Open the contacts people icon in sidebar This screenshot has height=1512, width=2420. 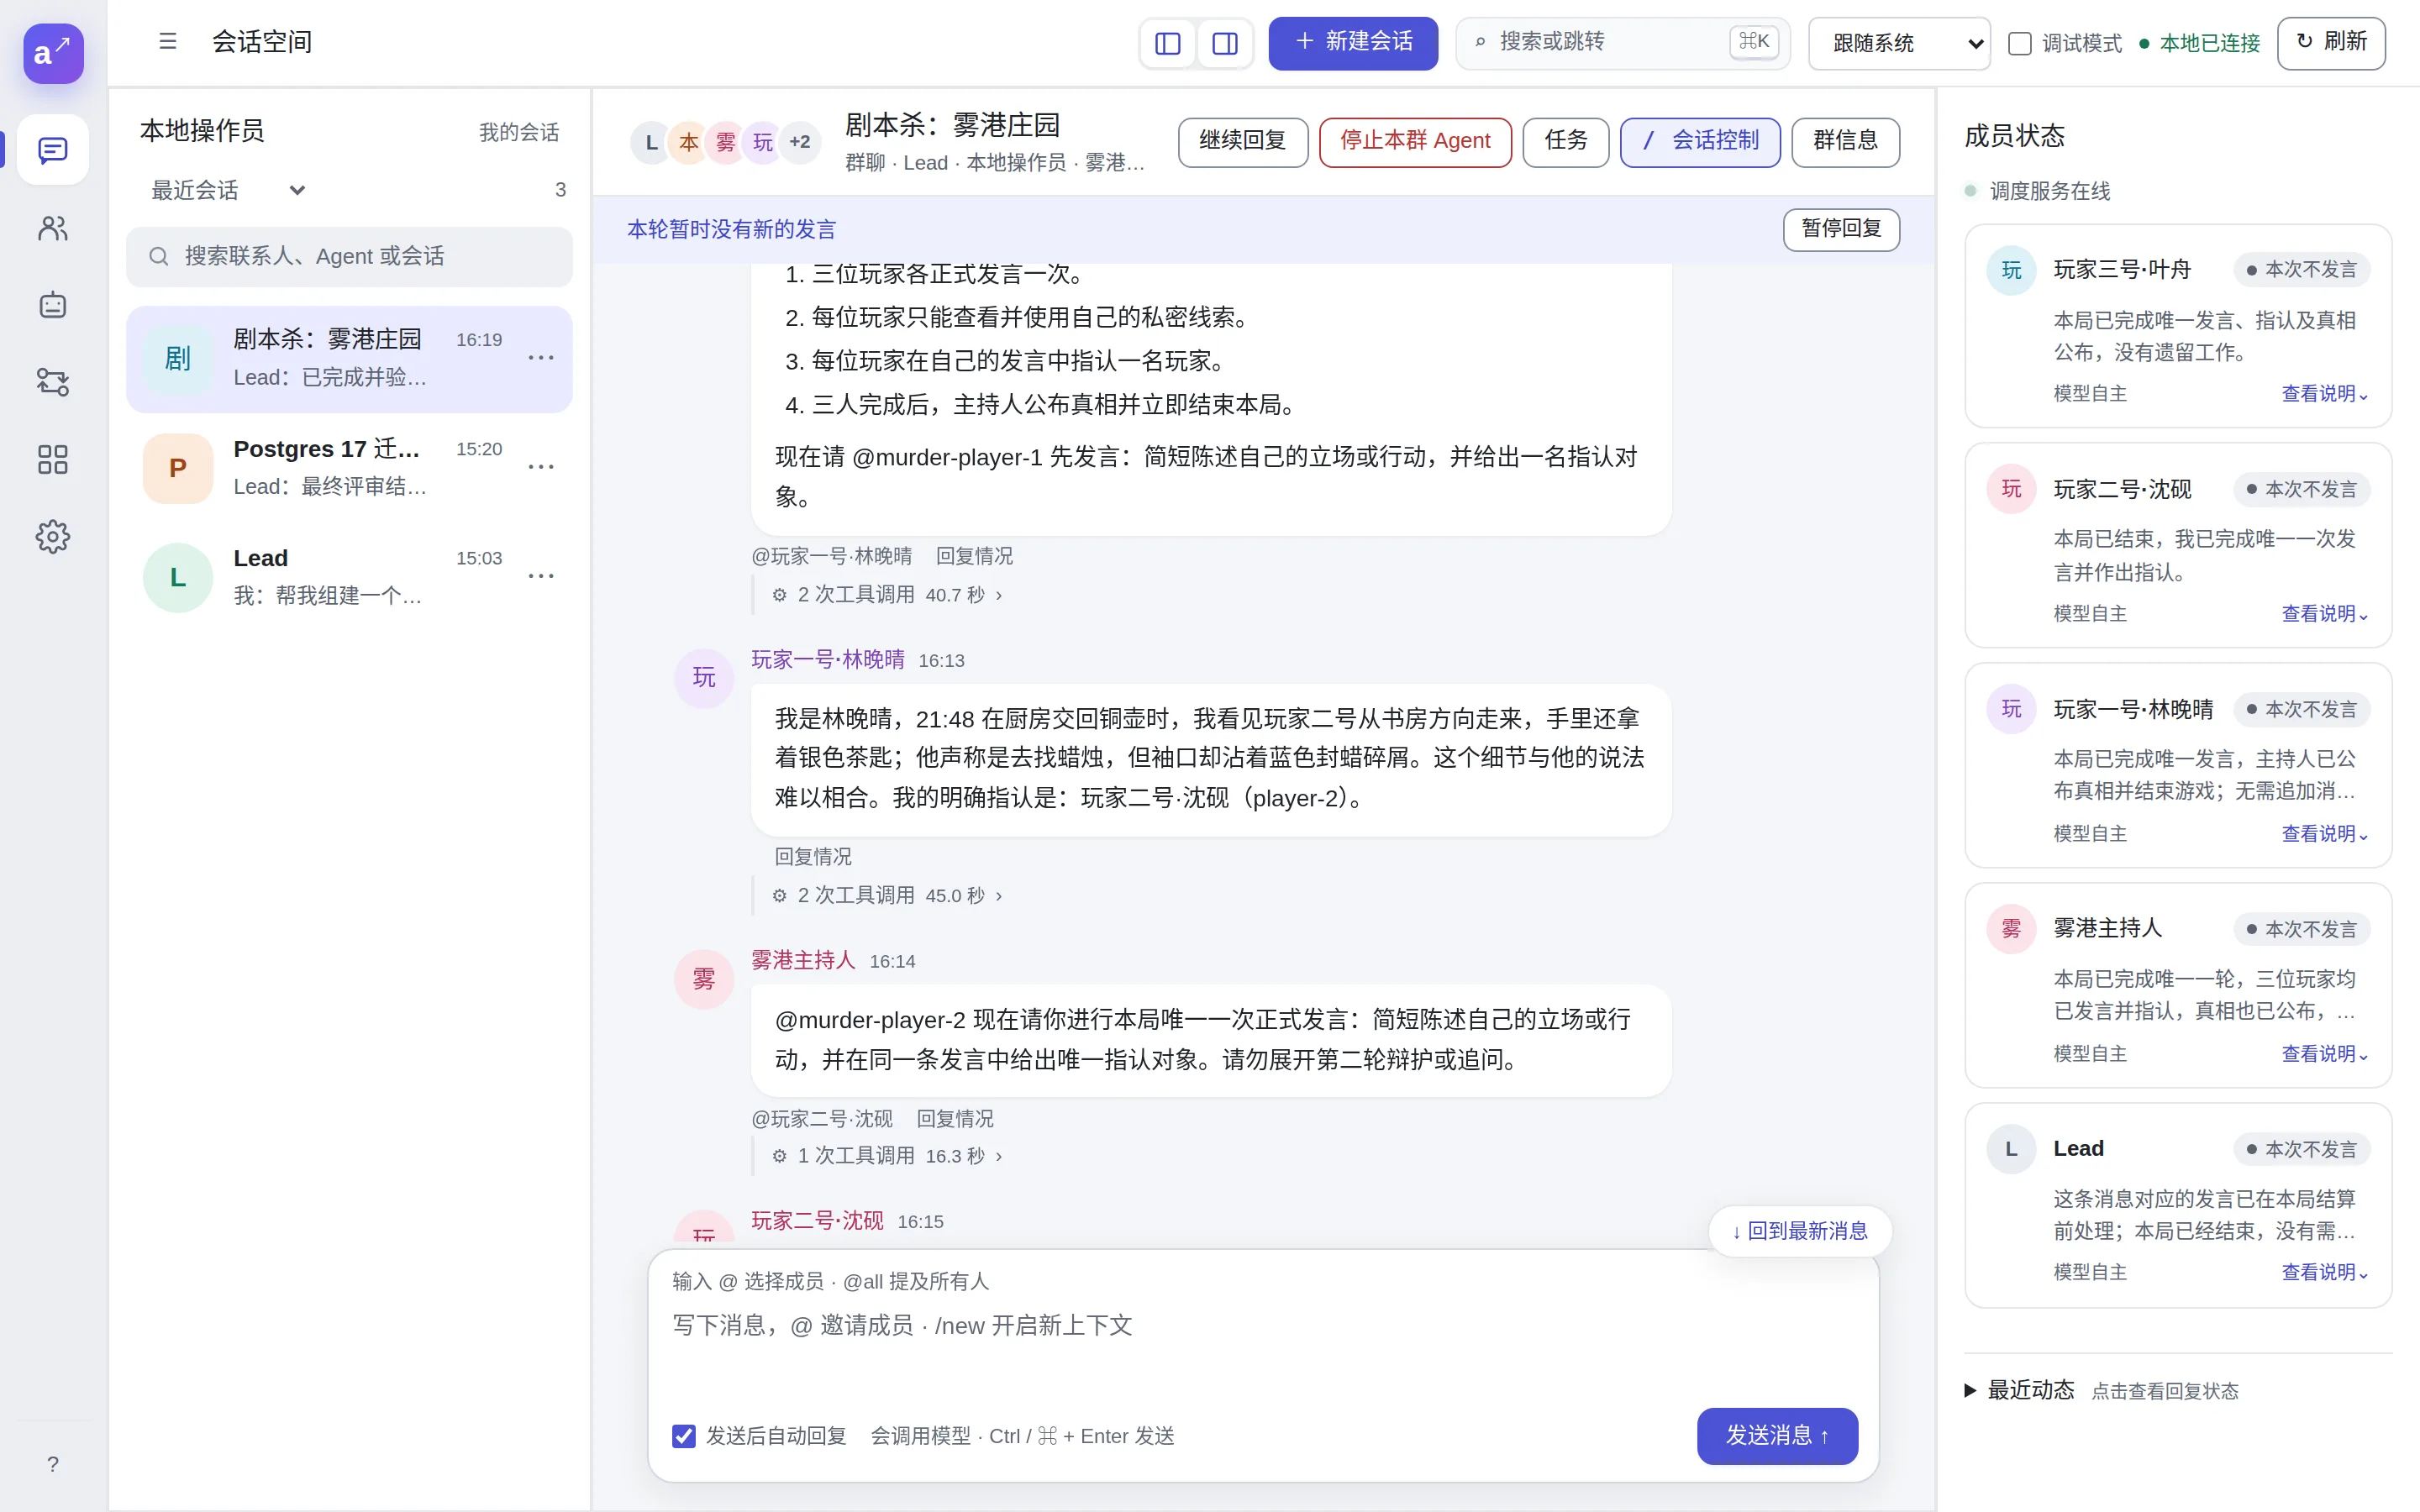tap(53, 228)
